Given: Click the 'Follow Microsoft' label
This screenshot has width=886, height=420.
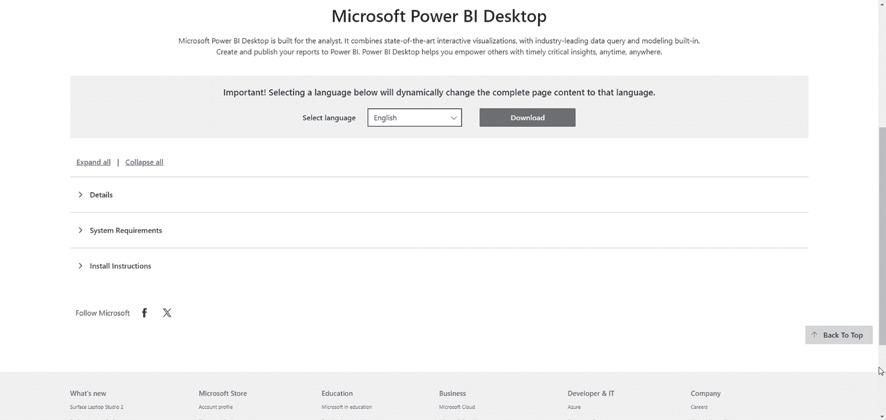Looking at the screenshot, I should [x=102, y=313].
